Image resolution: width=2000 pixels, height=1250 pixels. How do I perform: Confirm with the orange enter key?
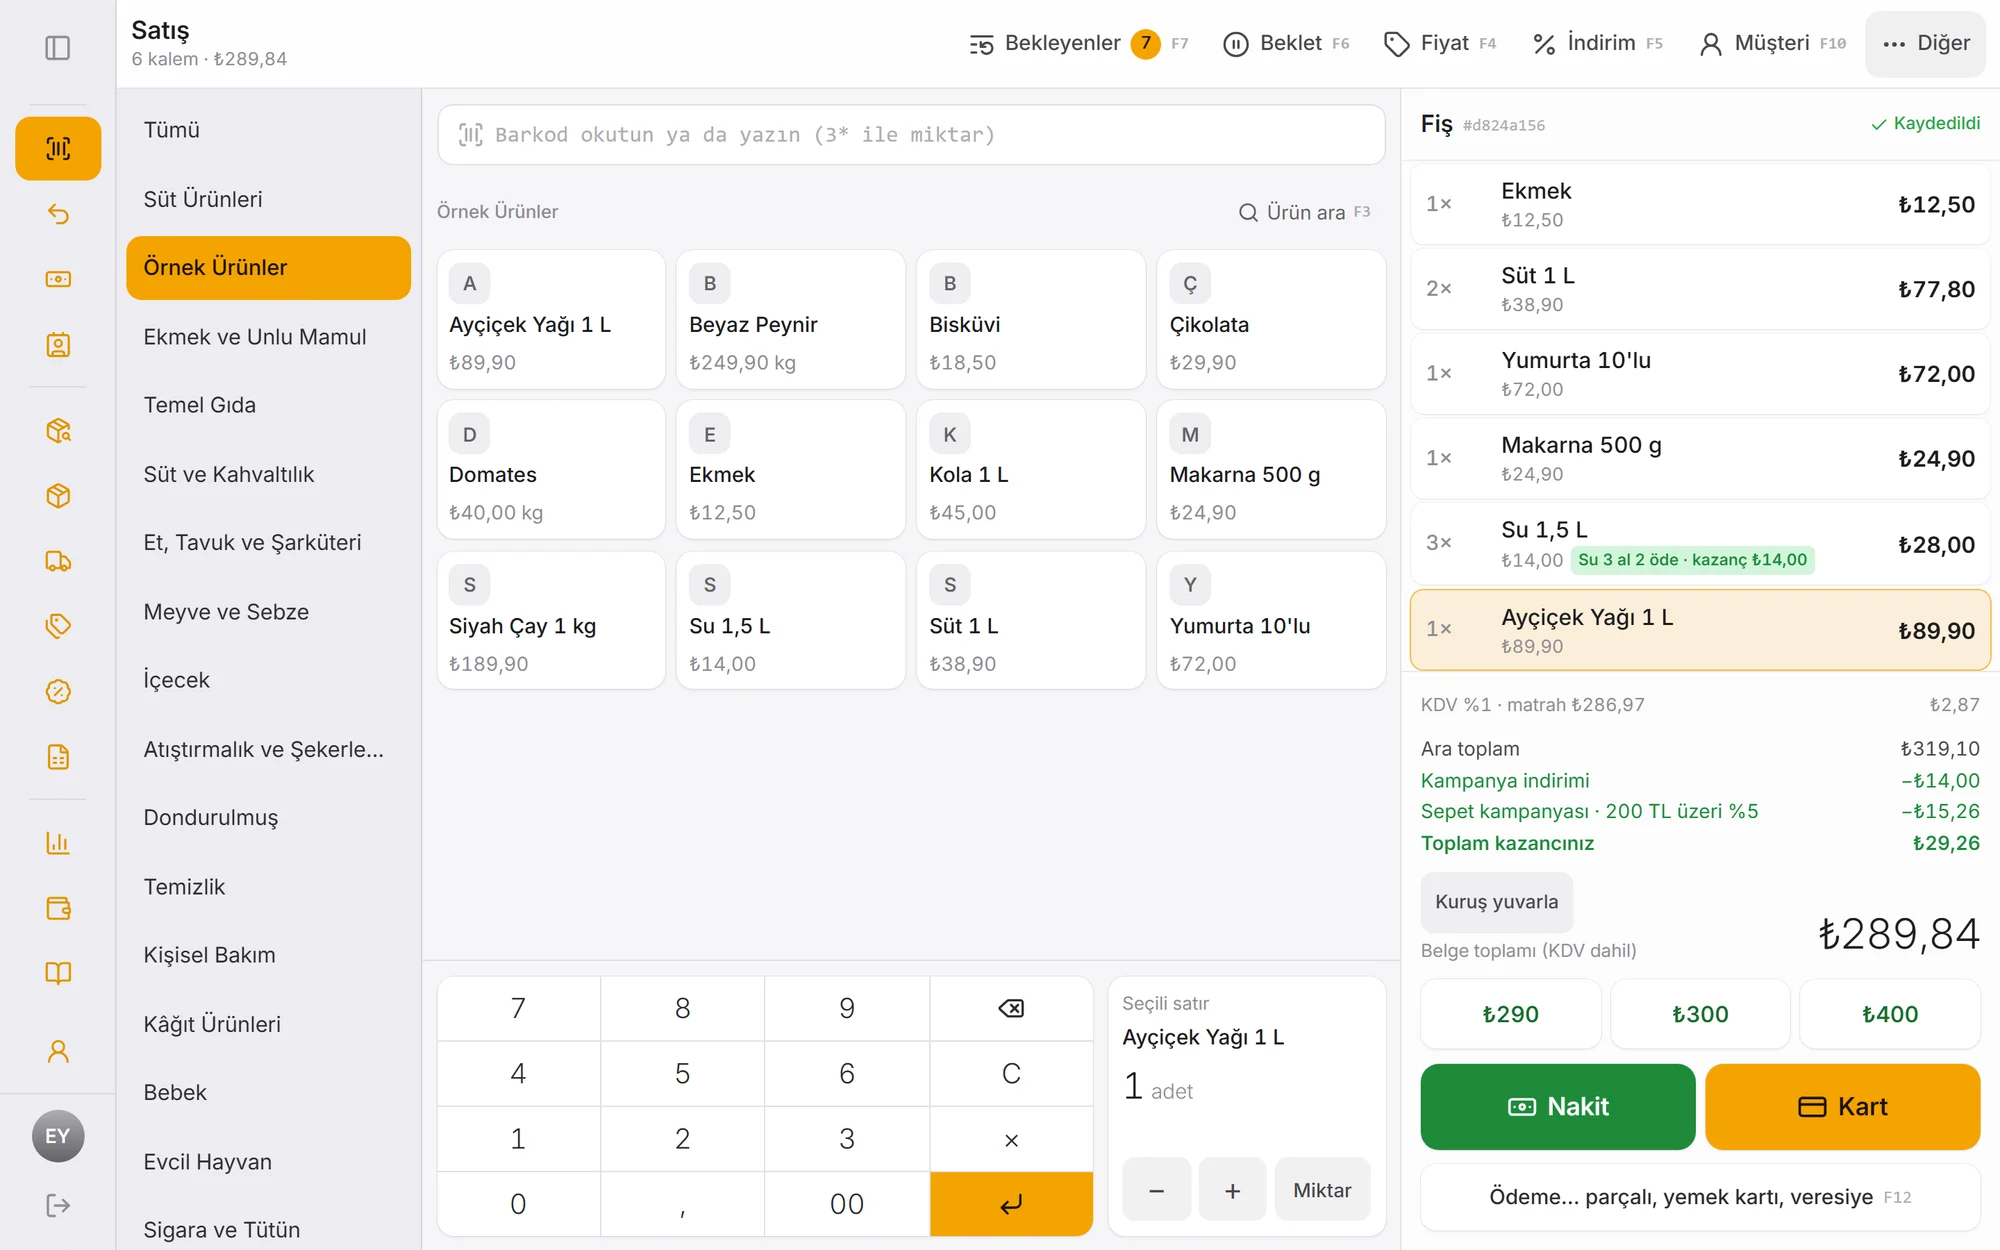pos(1011,1204)
